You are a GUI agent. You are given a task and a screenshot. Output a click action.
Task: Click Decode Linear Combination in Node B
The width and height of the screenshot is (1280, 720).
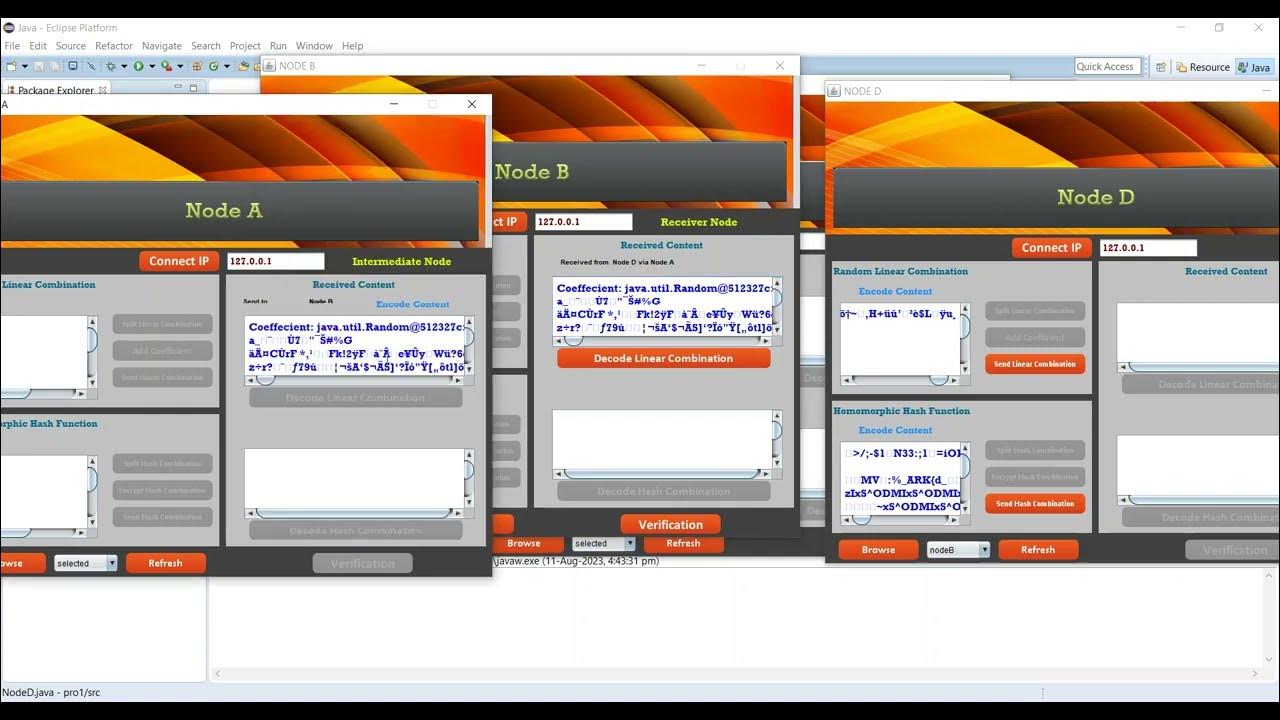(x=663, y=358)
